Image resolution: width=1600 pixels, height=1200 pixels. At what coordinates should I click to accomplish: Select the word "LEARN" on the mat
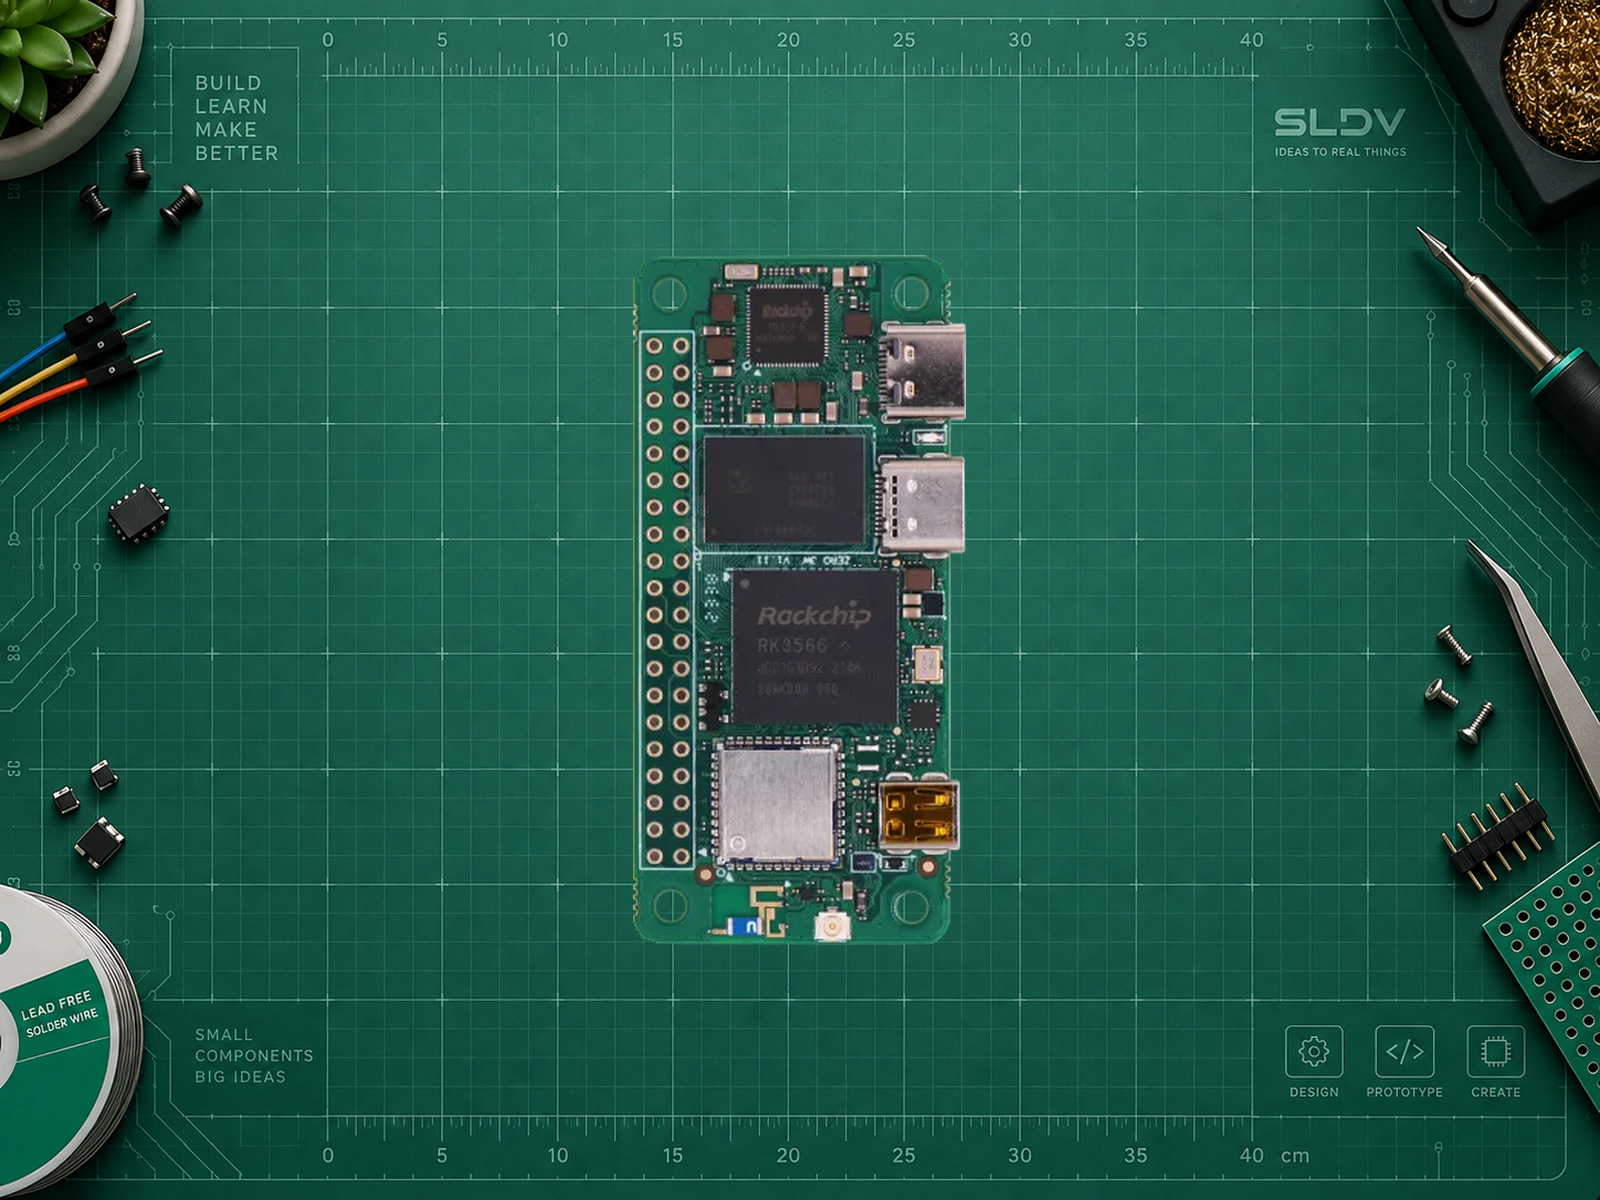pyautogui.click(x=231, y=106)
